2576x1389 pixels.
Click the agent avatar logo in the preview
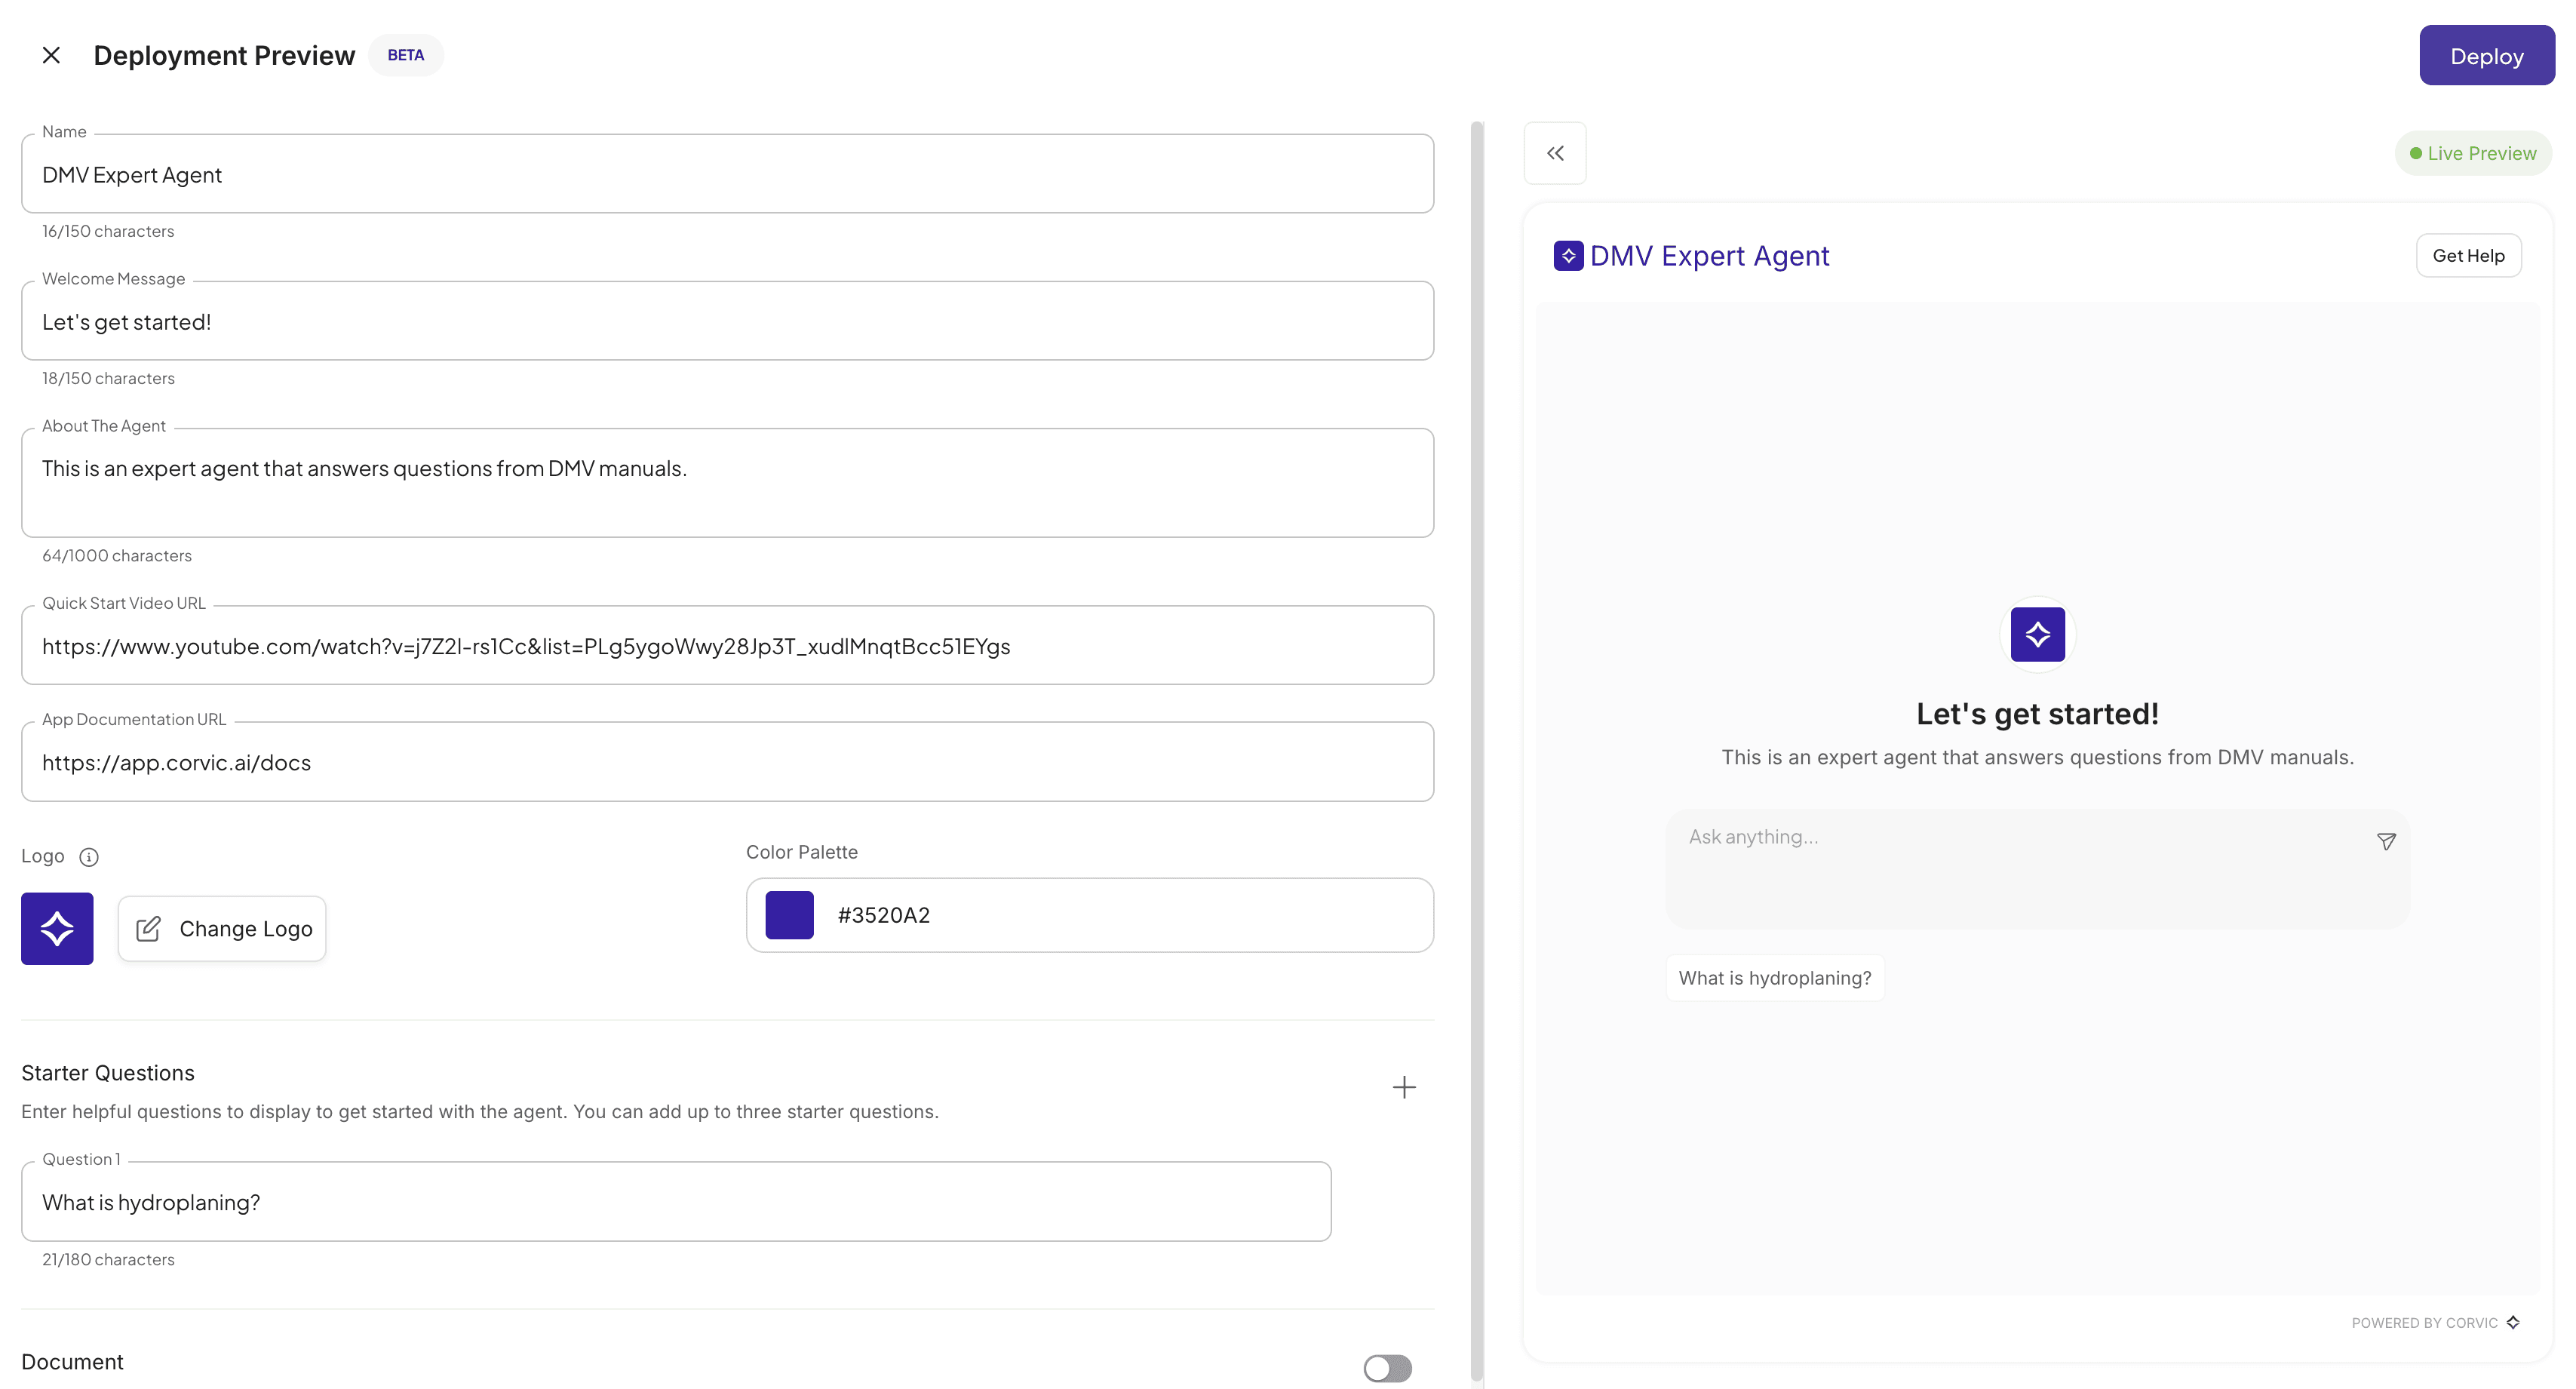pos(2037,634)
